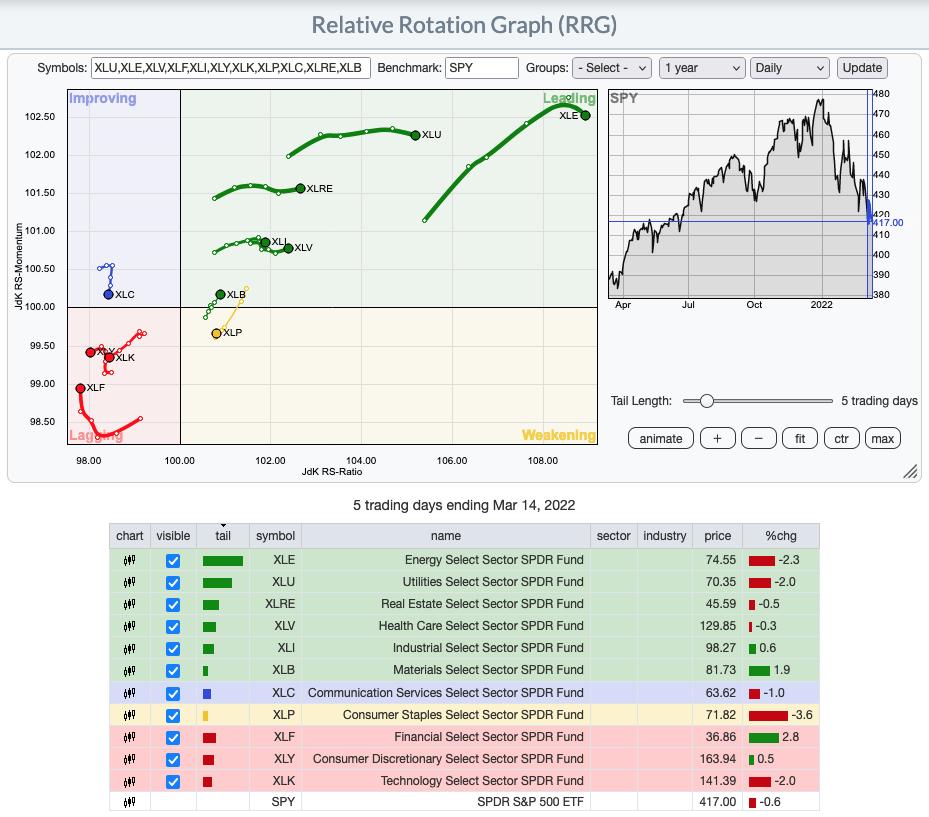This screenshot has height=817, width=929.
Task: Click the Tail Length slider handle
Action: tap(706, 401)
